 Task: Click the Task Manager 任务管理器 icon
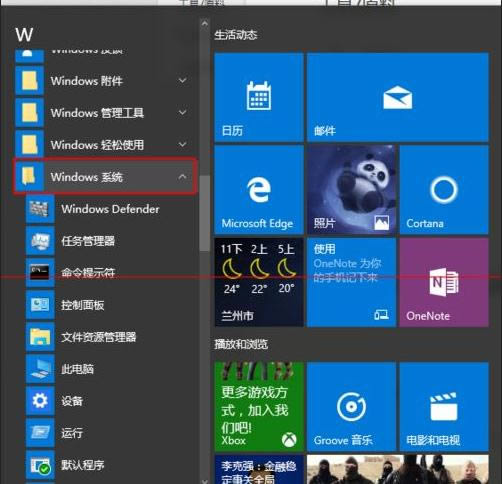40,241
